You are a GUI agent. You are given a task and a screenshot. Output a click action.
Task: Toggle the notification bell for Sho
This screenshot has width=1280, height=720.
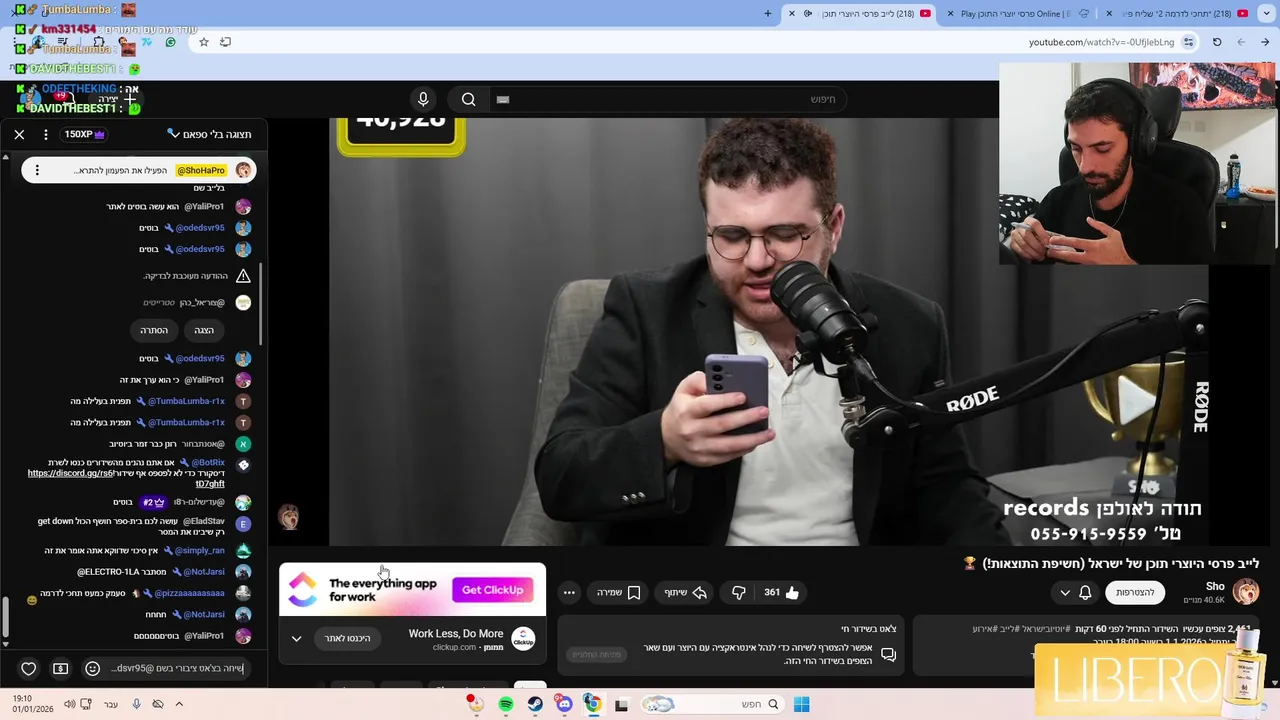[1085, 592]
